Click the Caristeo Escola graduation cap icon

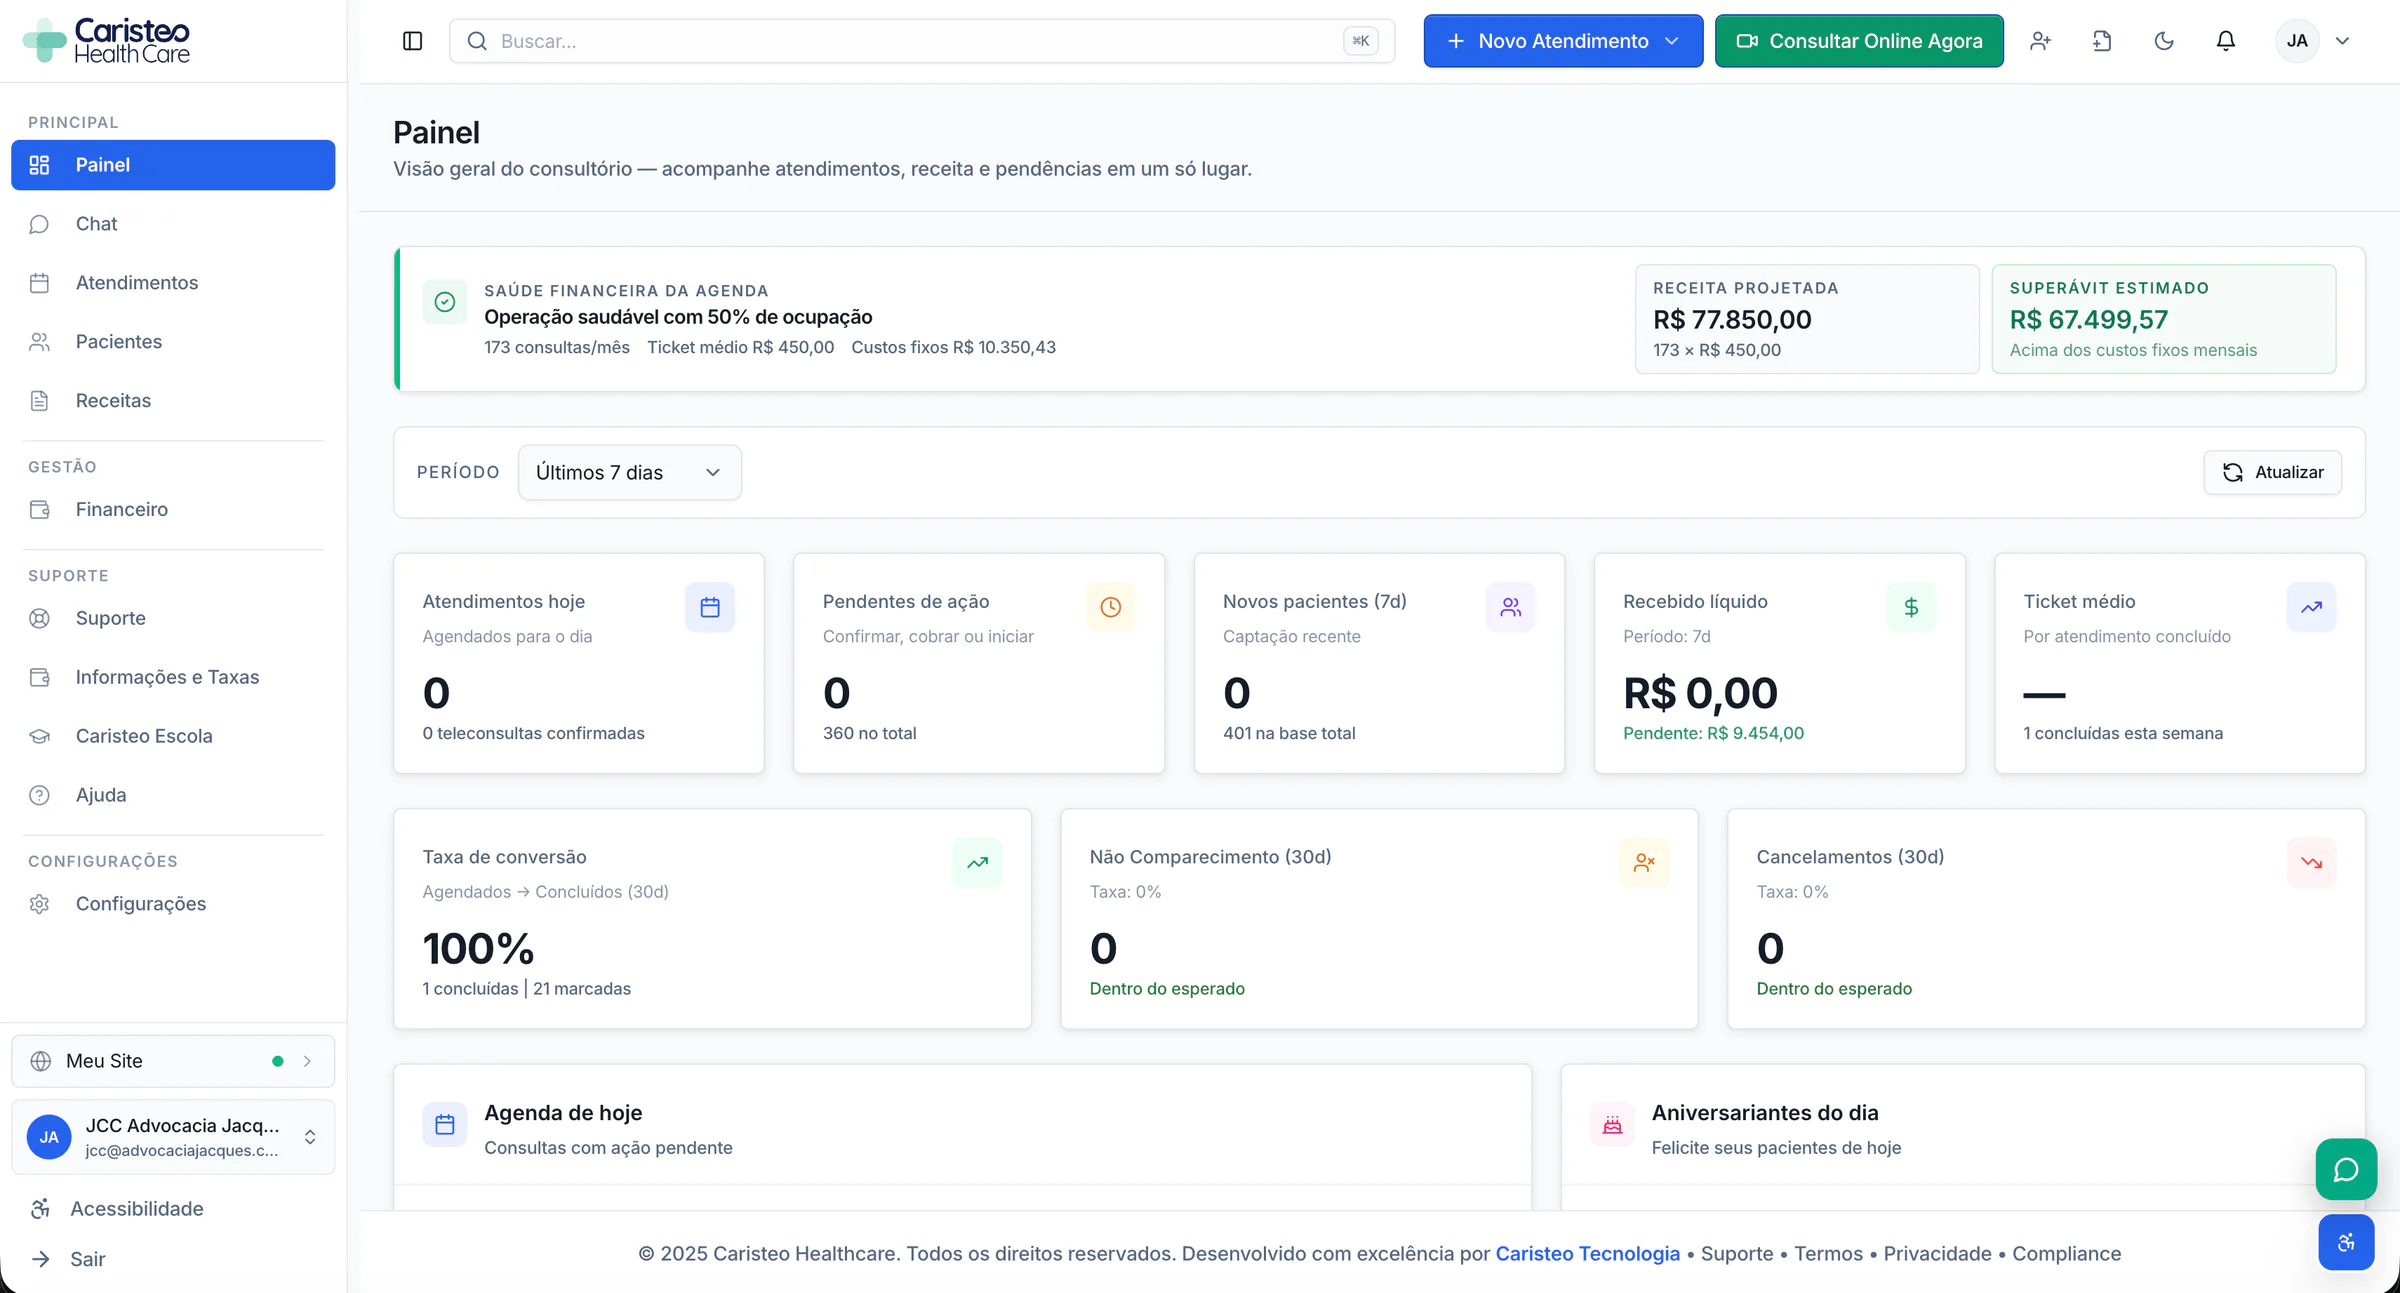click(39, 737)
